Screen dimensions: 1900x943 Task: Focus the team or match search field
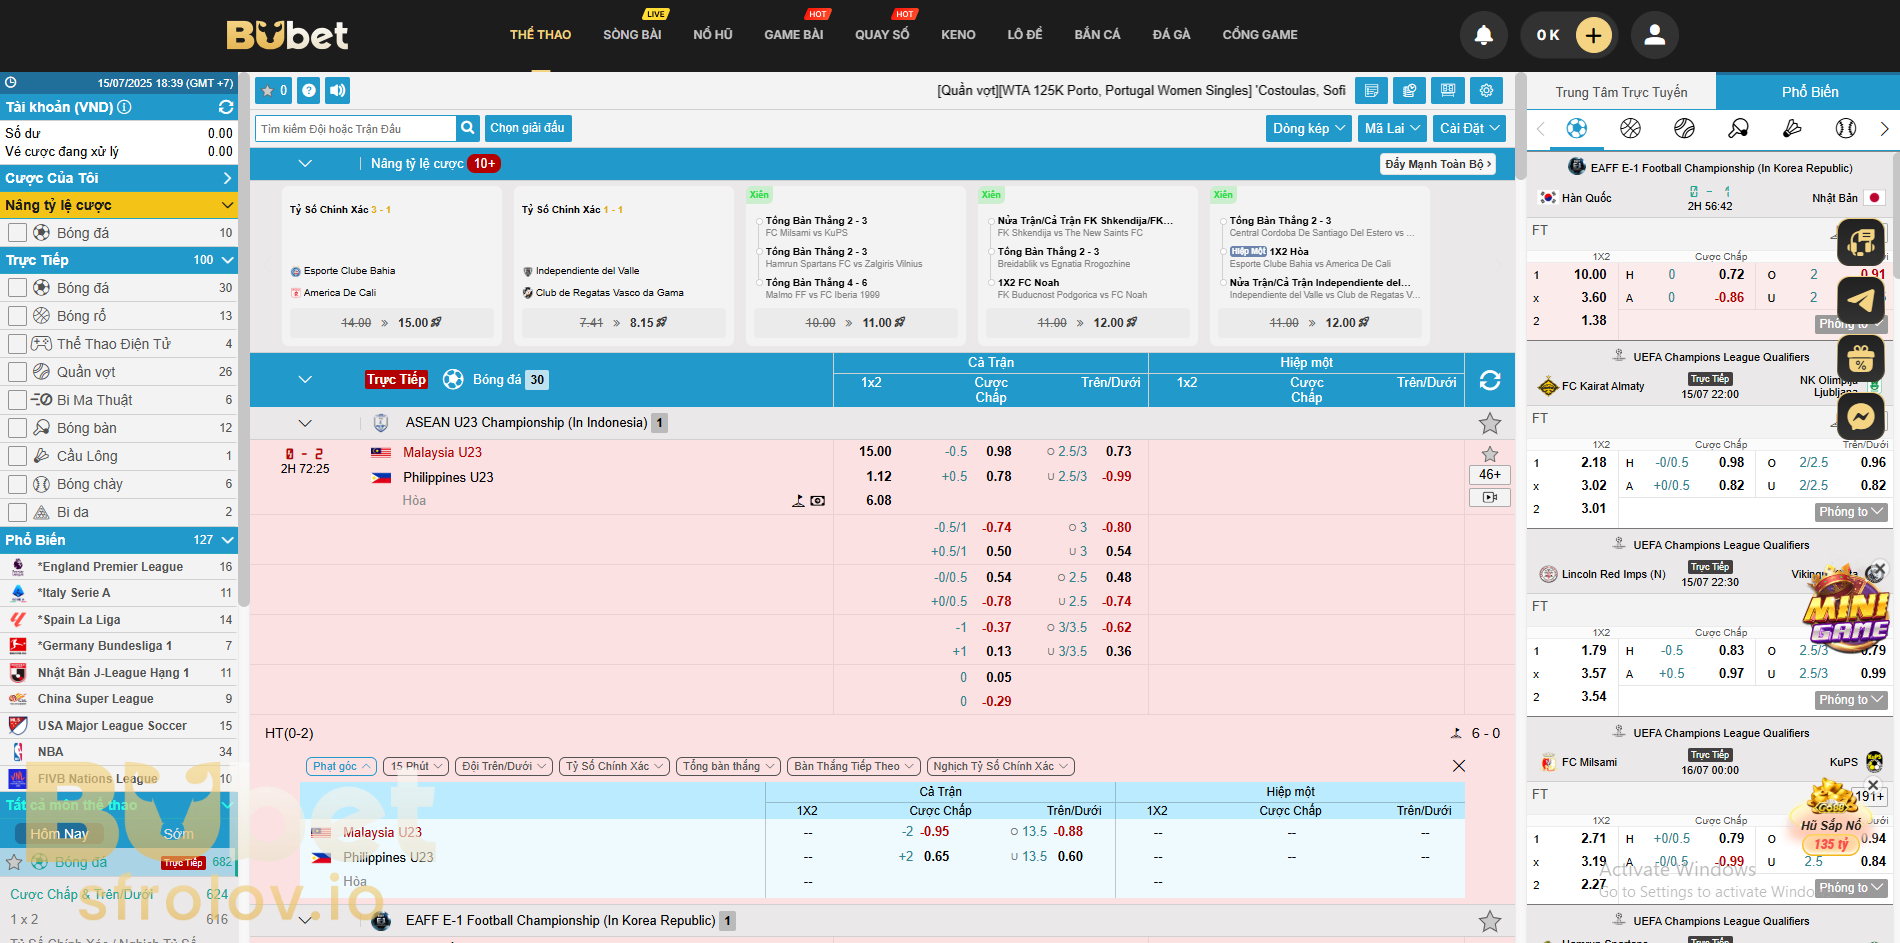tap(355, 129)
